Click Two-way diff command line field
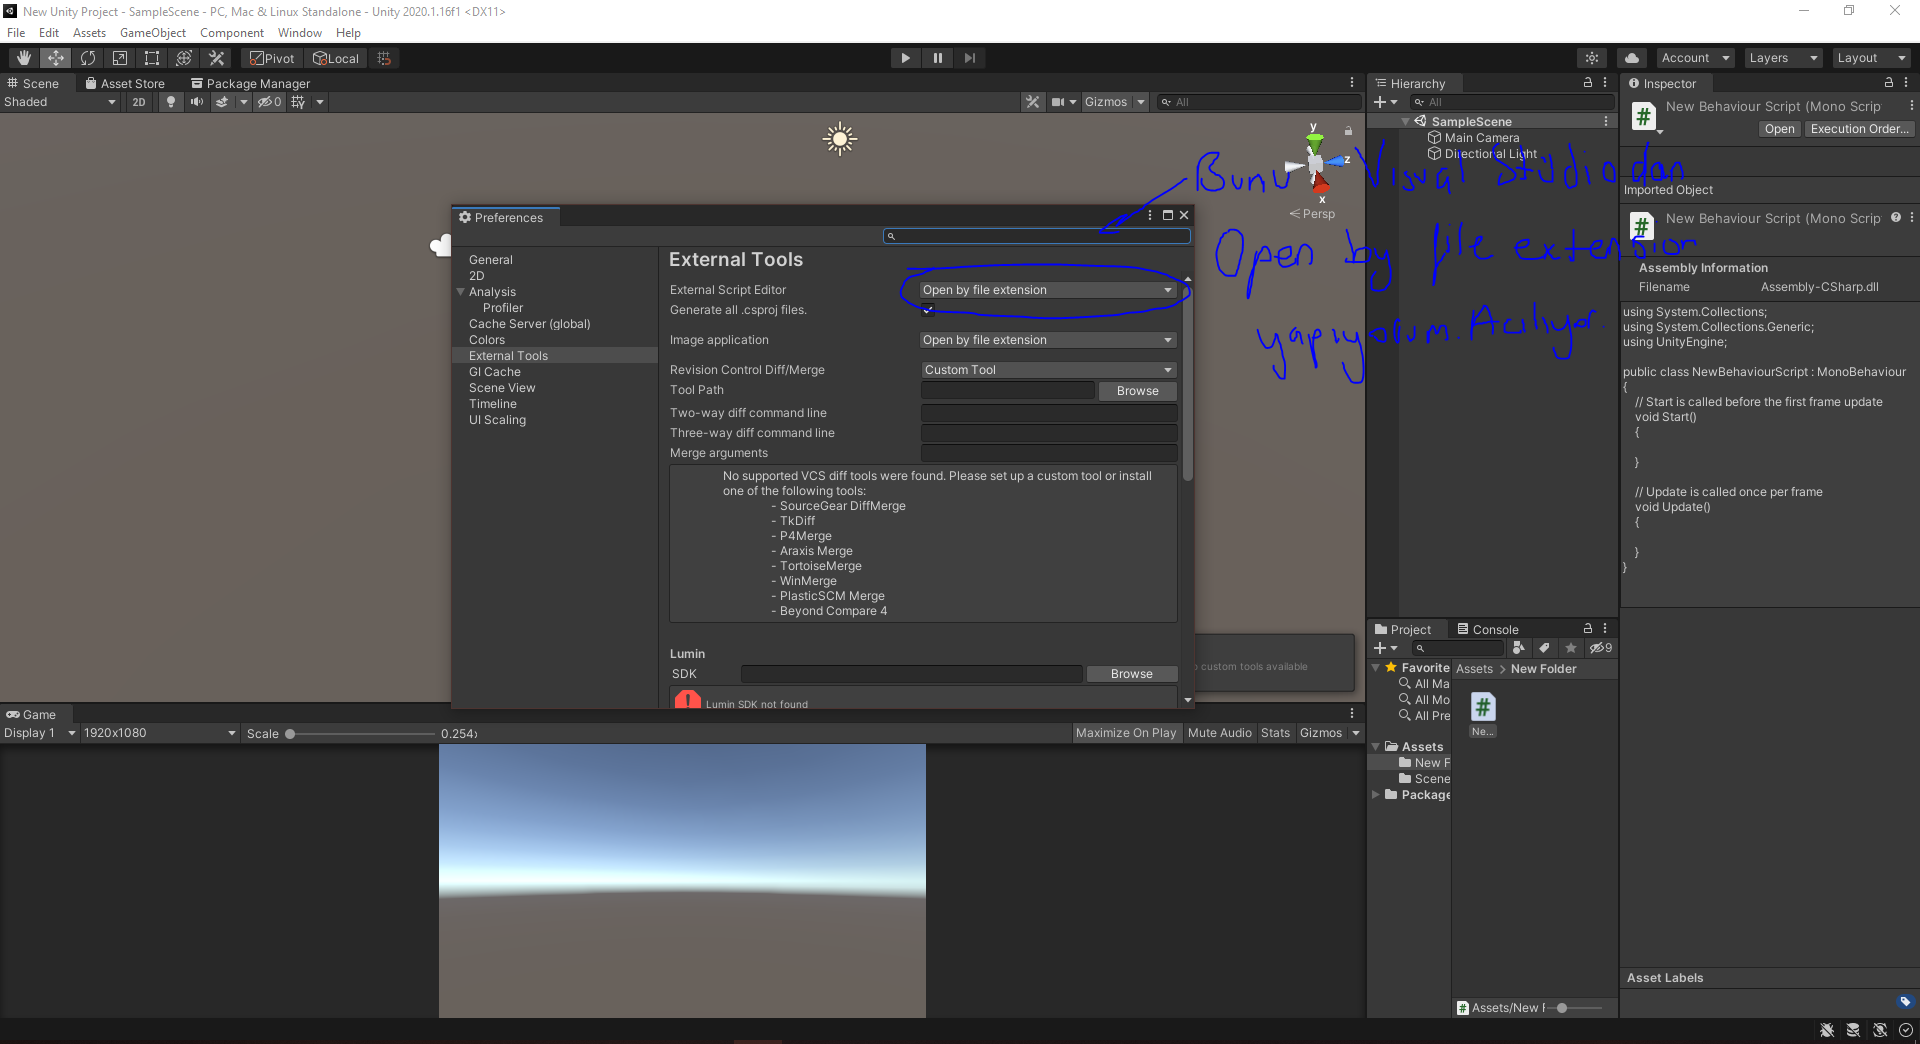This screenshot has height=1044, width=1920. (x=1048, y=413)
